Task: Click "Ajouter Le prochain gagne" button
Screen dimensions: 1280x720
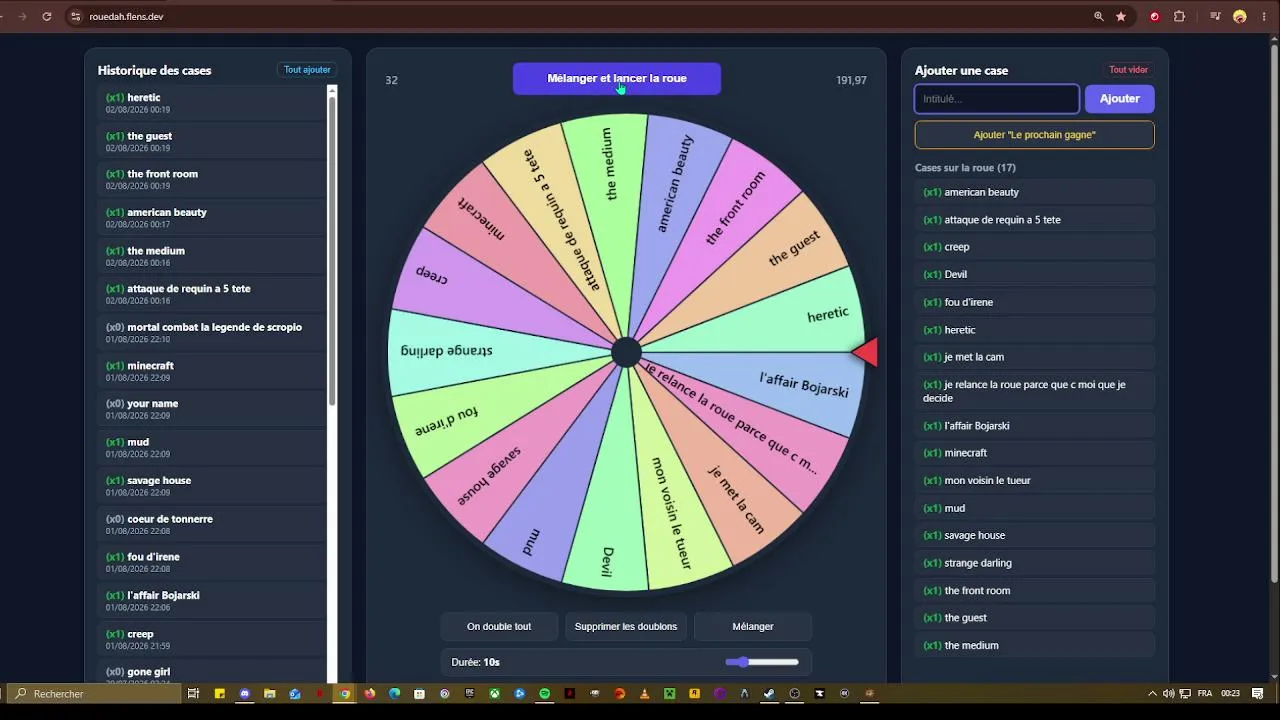Action: (1034, 135)
